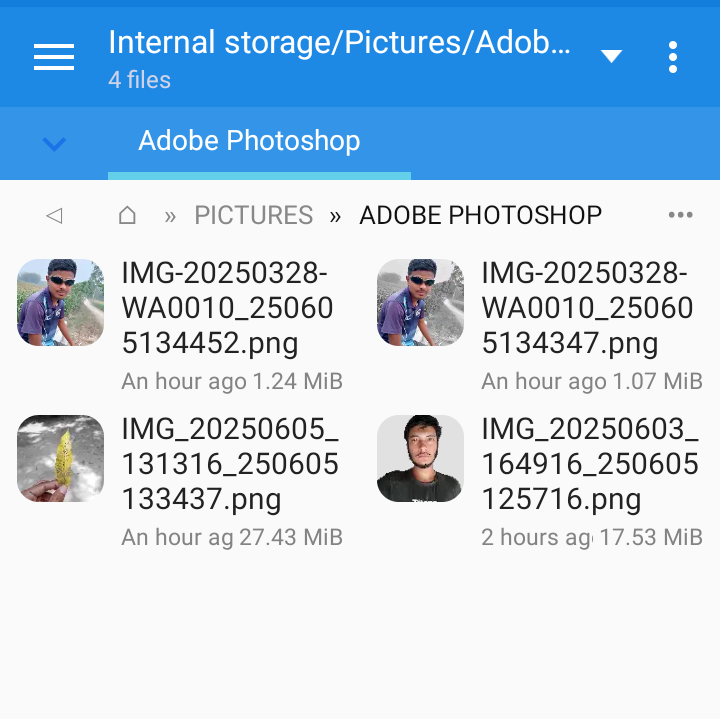Open the three-dot overflow menu in header
The width and height of the screenshot is (720, 719).
673,57
